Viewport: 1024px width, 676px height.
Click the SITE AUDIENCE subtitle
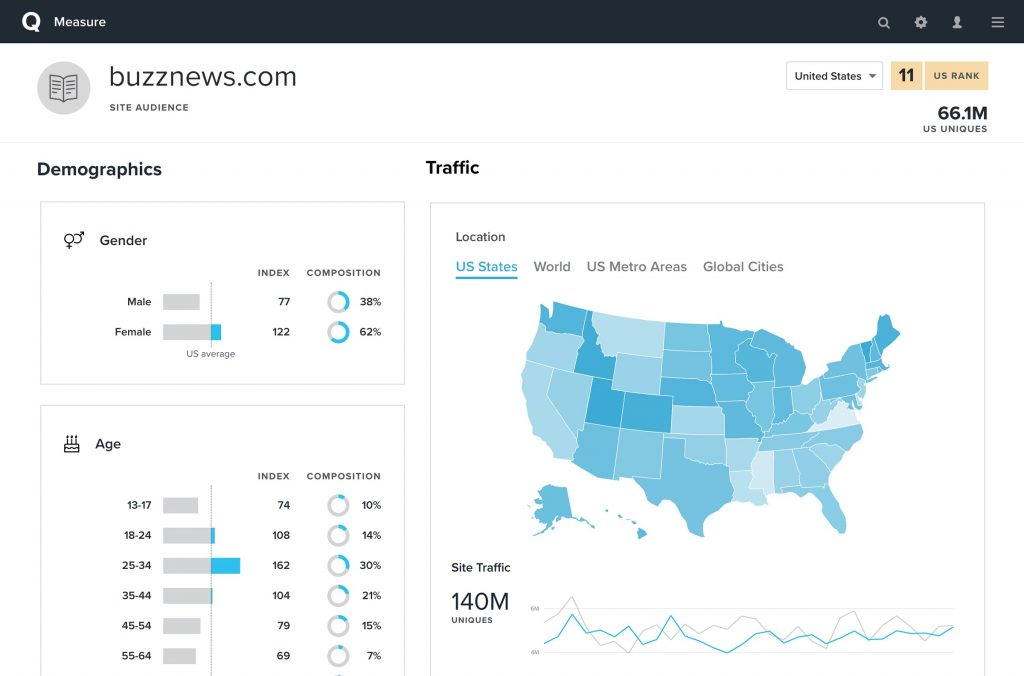[149, 107]
